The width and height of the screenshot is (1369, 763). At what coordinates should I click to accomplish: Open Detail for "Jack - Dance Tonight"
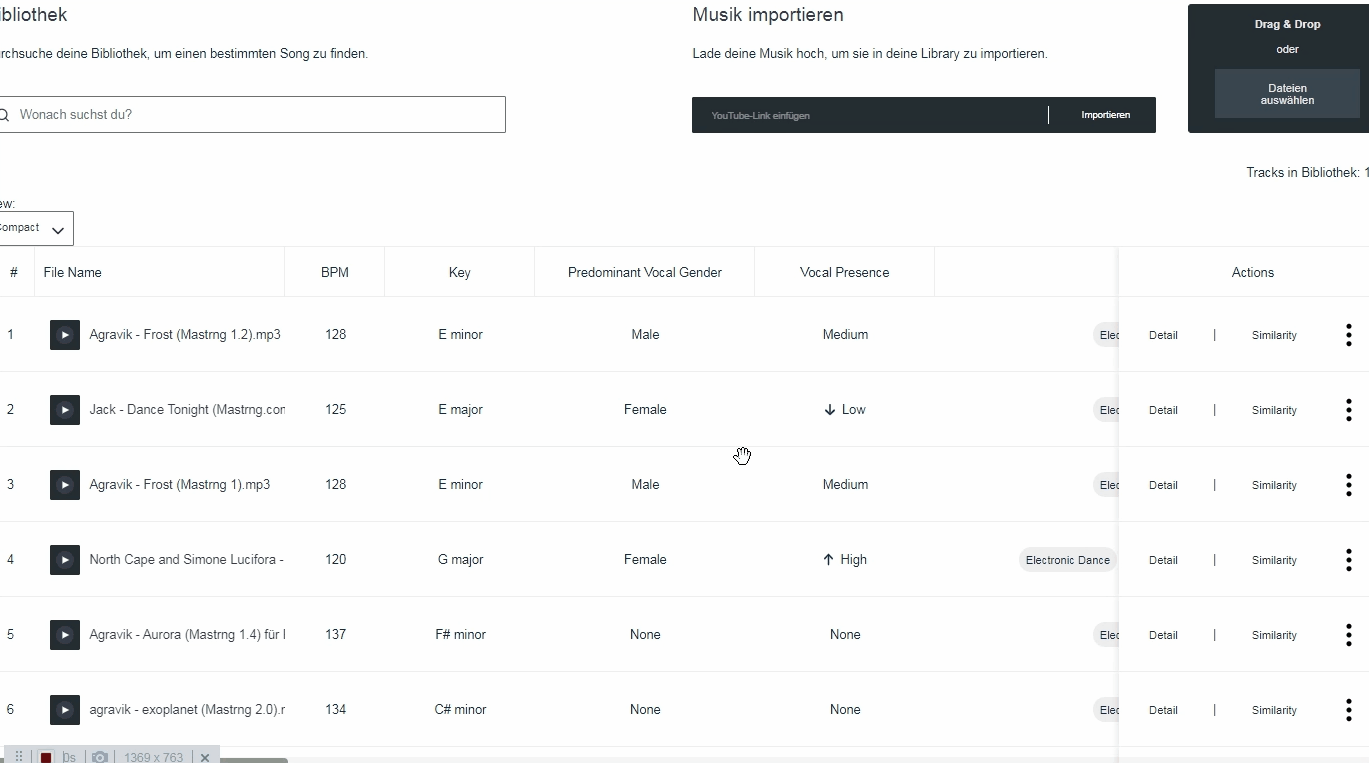tap(1163, 410)
